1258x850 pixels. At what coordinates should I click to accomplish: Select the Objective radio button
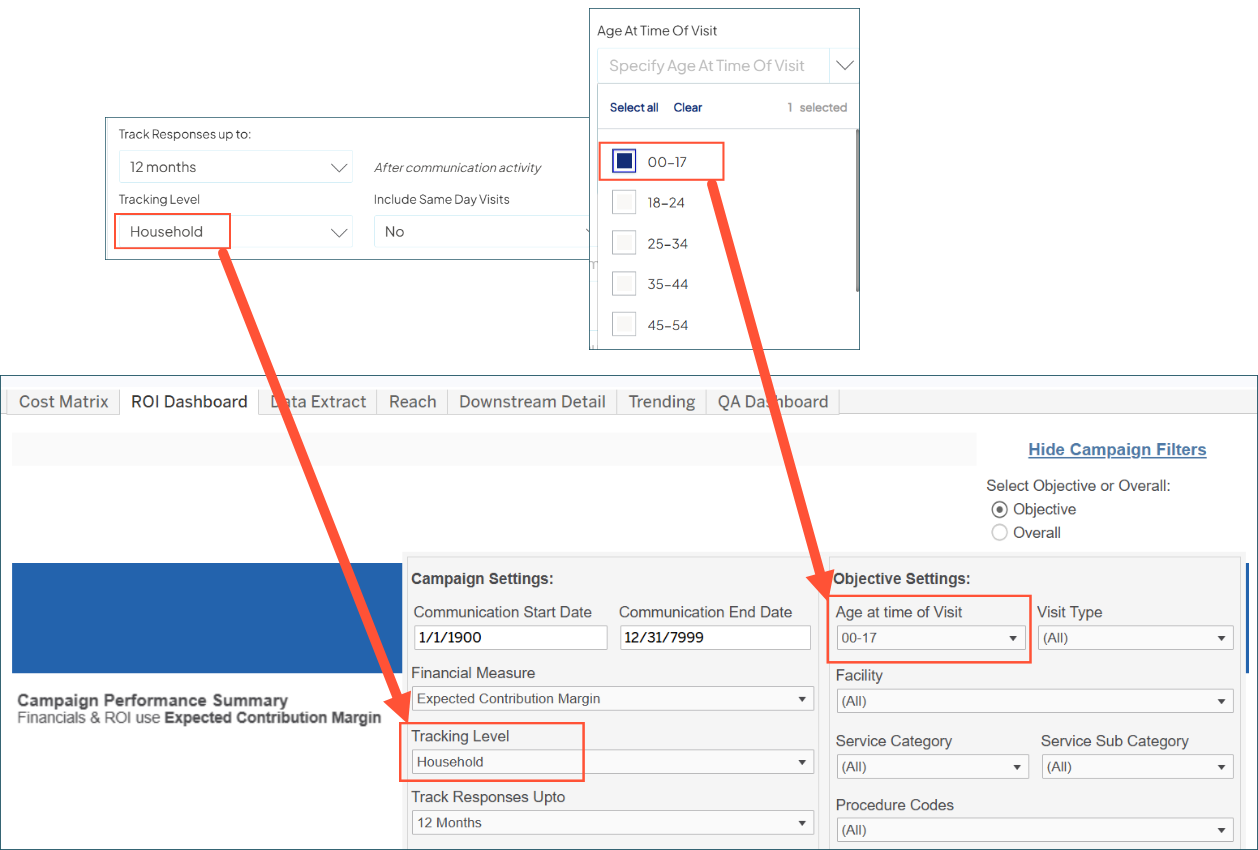tap(999, 509)
